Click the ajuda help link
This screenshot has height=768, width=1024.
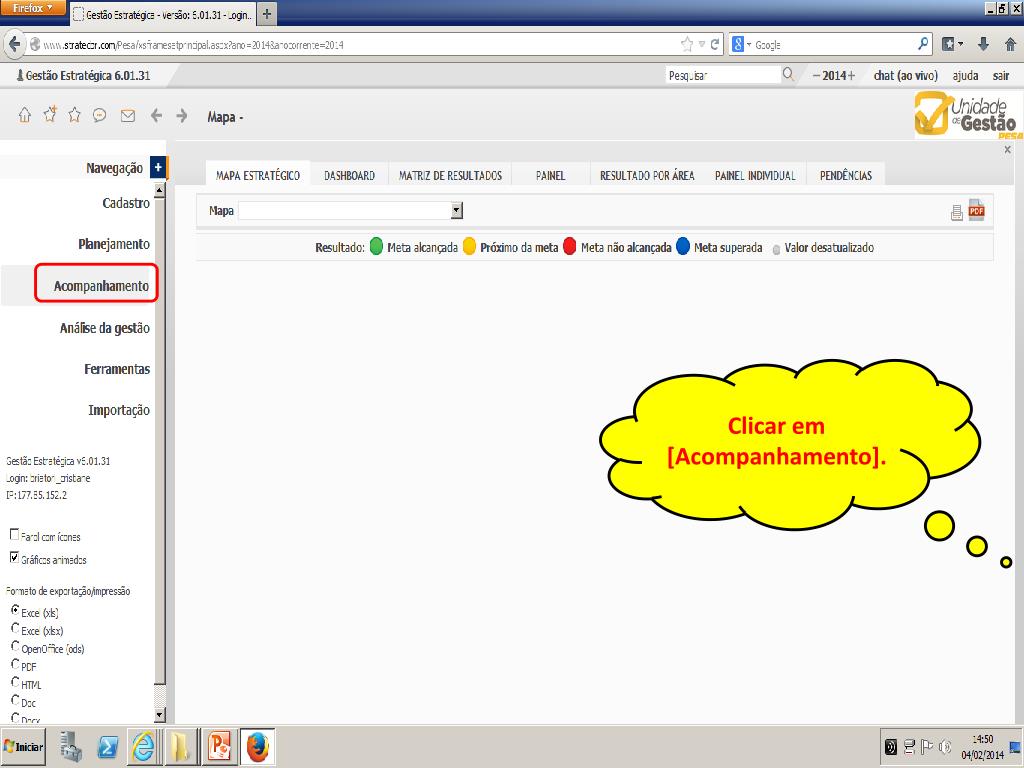tap(965, 75)
